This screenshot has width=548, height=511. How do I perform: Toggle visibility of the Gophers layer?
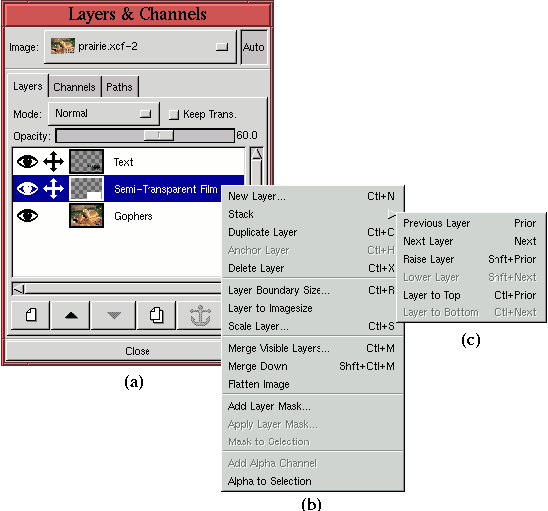(x=27, y=216)
